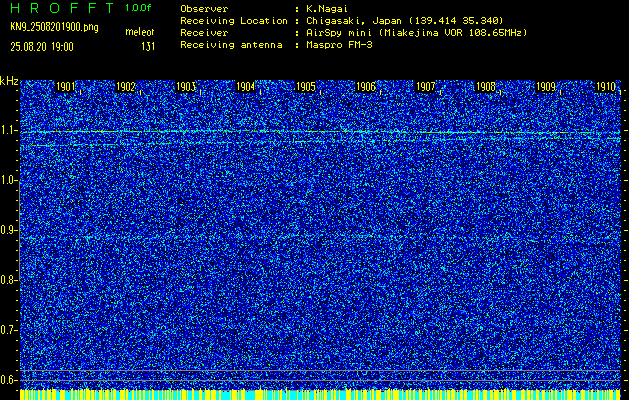Screen dimensions: 629x400
Task: Click the 0.9 frequency axis label
Action: pos(7,230)
